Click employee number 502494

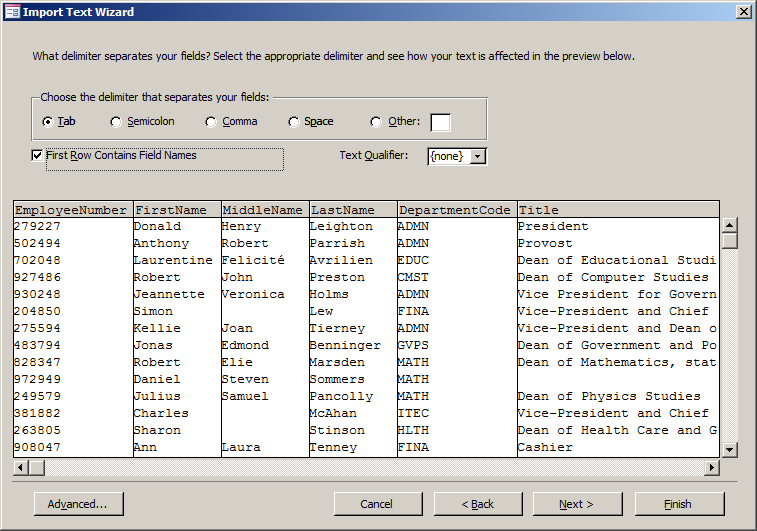pyautogui.click(x=37, y=243)
